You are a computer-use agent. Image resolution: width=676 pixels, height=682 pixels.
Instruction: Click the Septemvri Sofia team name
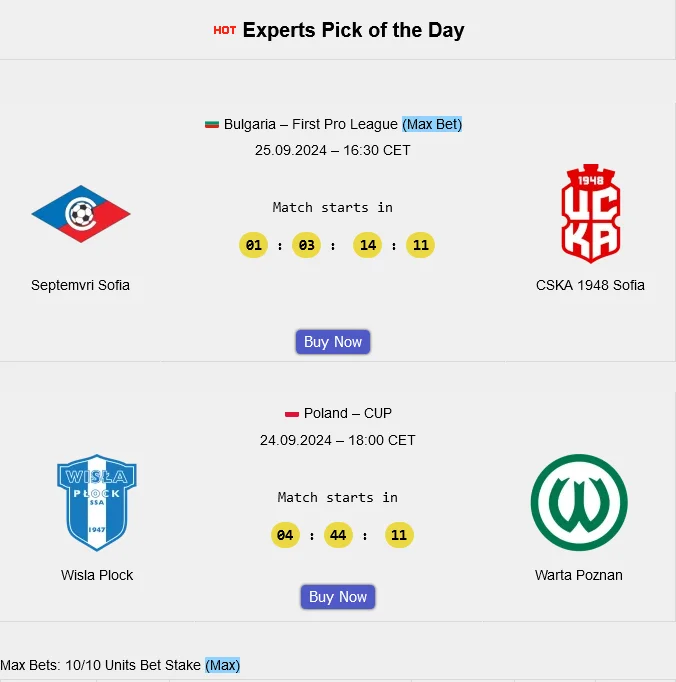80,285
